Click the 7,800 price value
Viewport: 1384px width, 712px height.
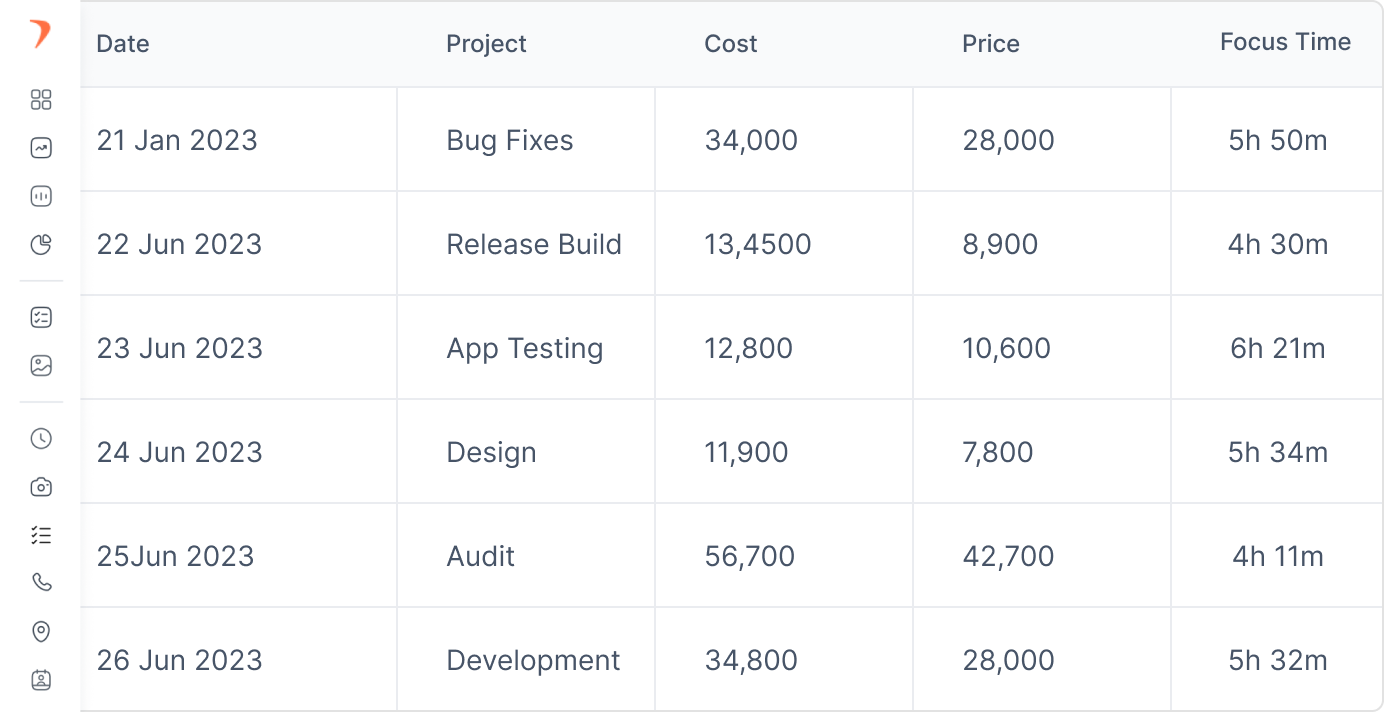click(998, 452)
